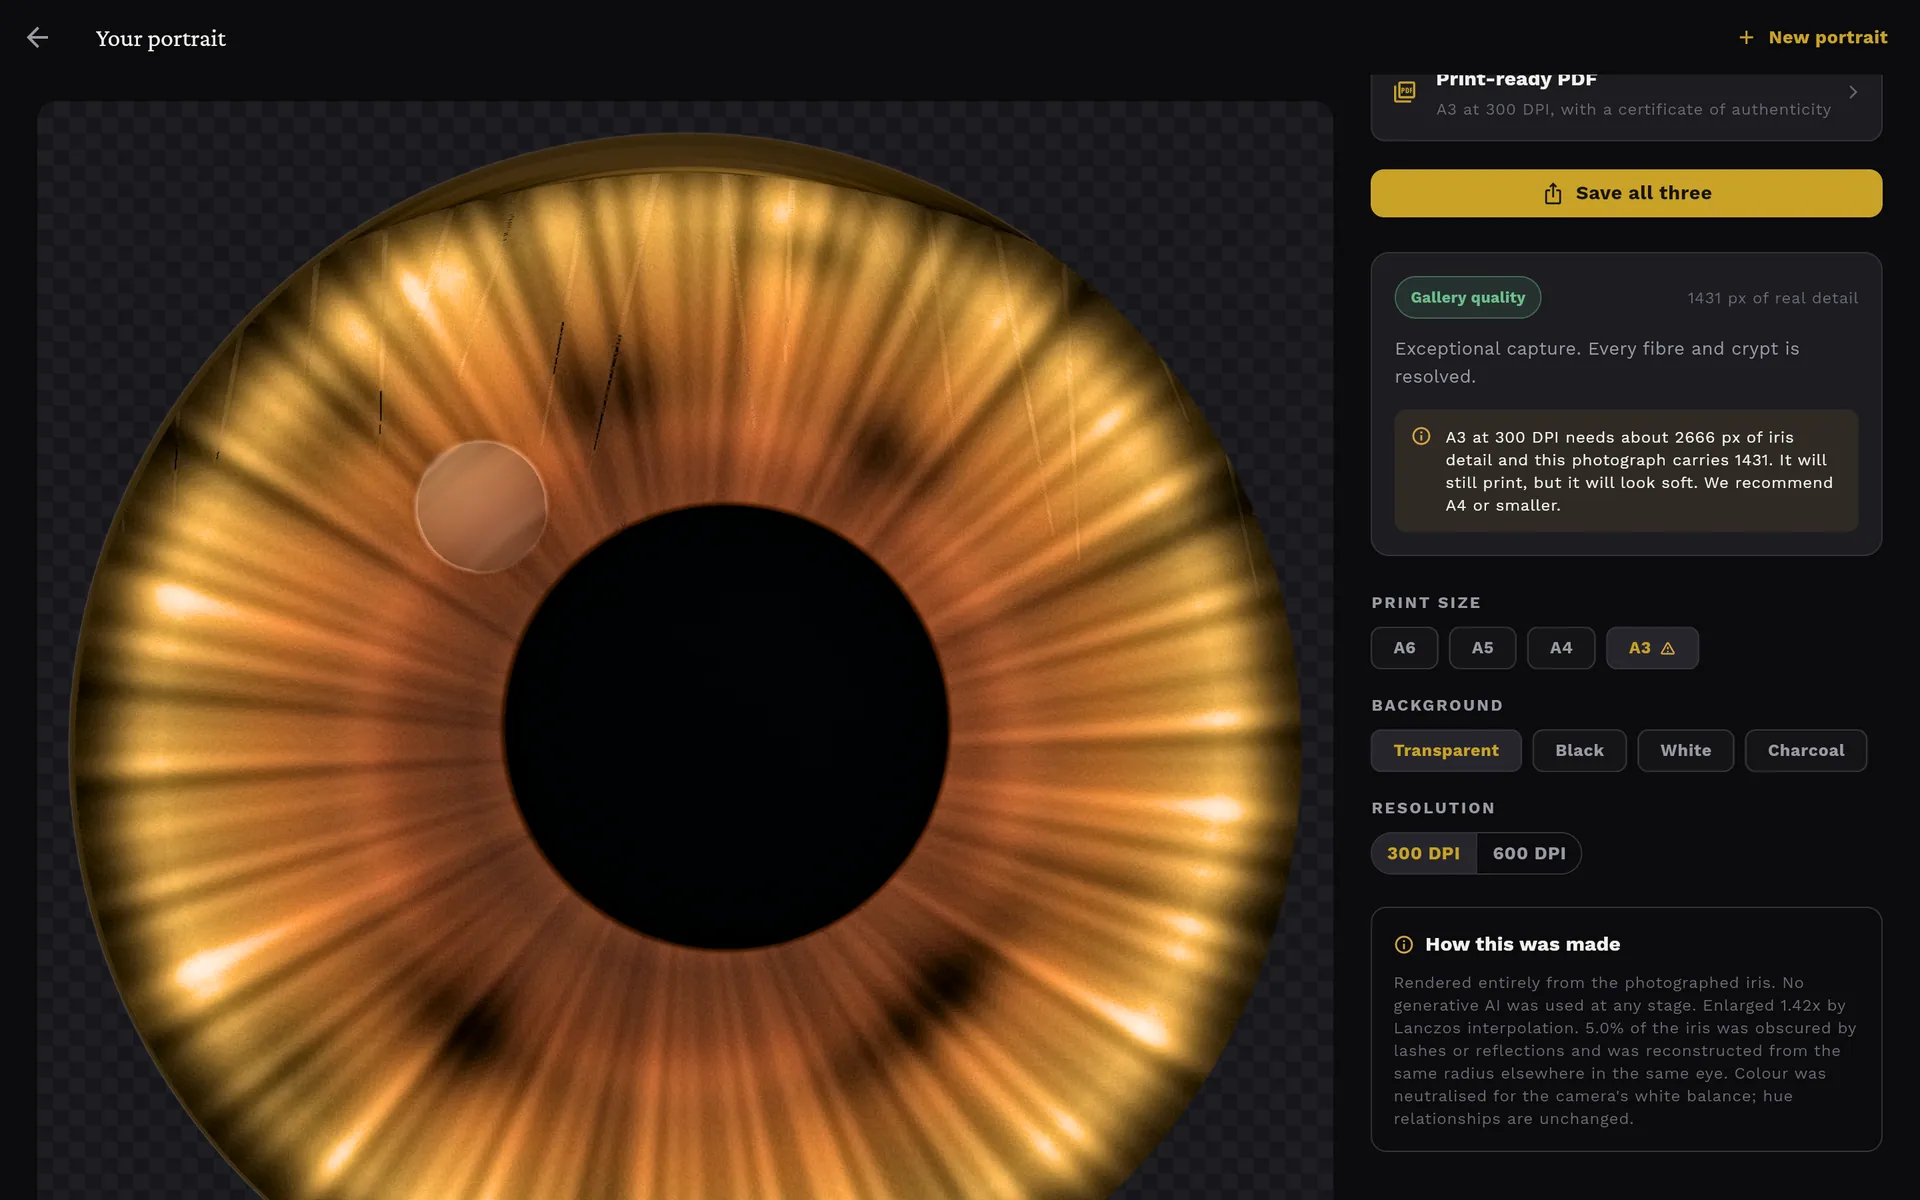The image size is (1920, 1200).
Task: Click info icon in A3 warning note
Action: click(1421, 436)
